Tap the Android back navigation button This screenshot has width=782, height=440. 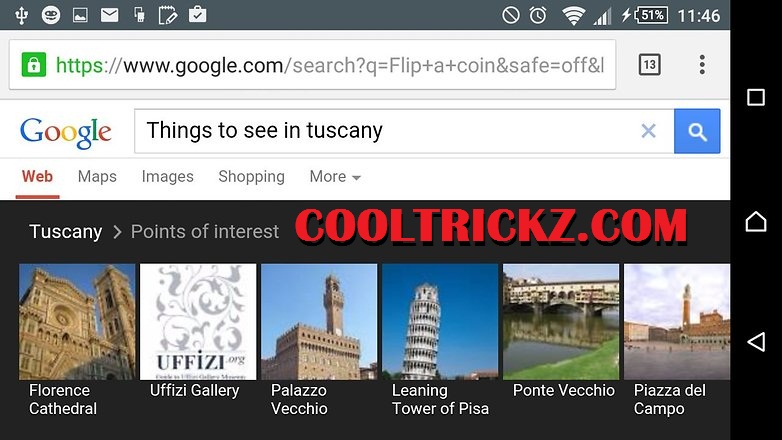(756, 342)
